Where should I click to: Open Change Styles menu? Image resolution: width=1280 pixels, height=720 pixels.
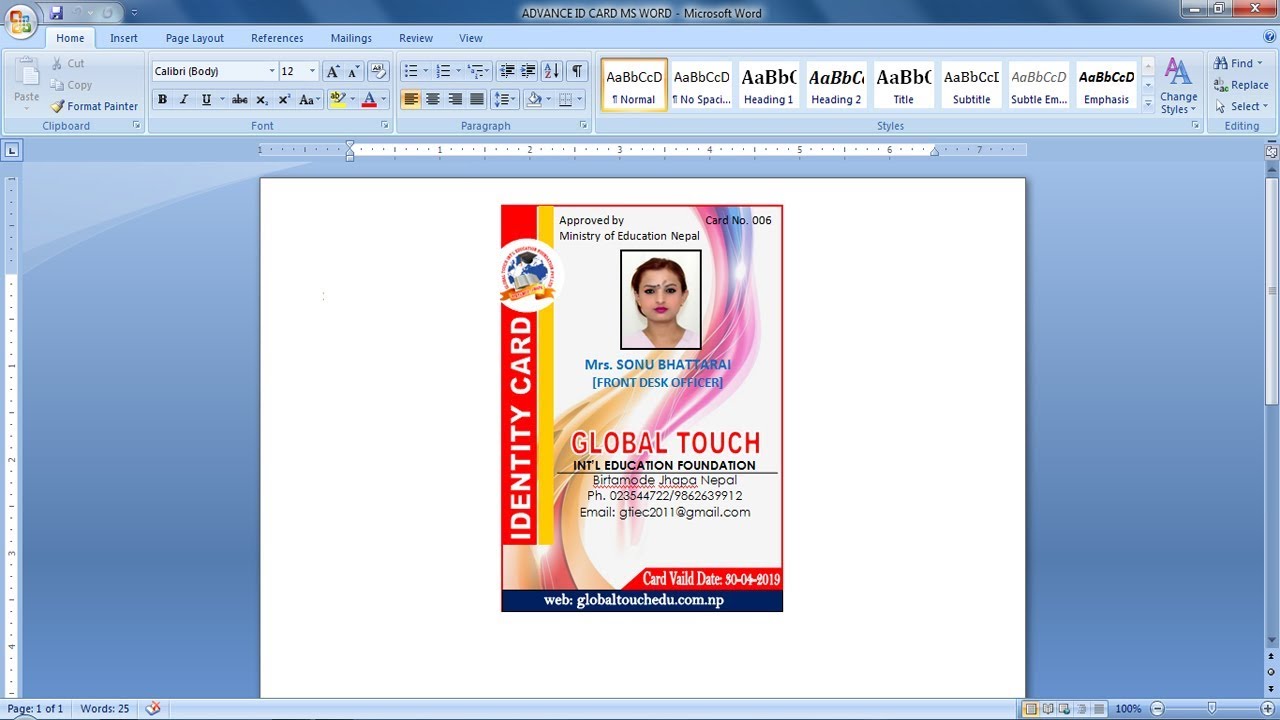1178,86
